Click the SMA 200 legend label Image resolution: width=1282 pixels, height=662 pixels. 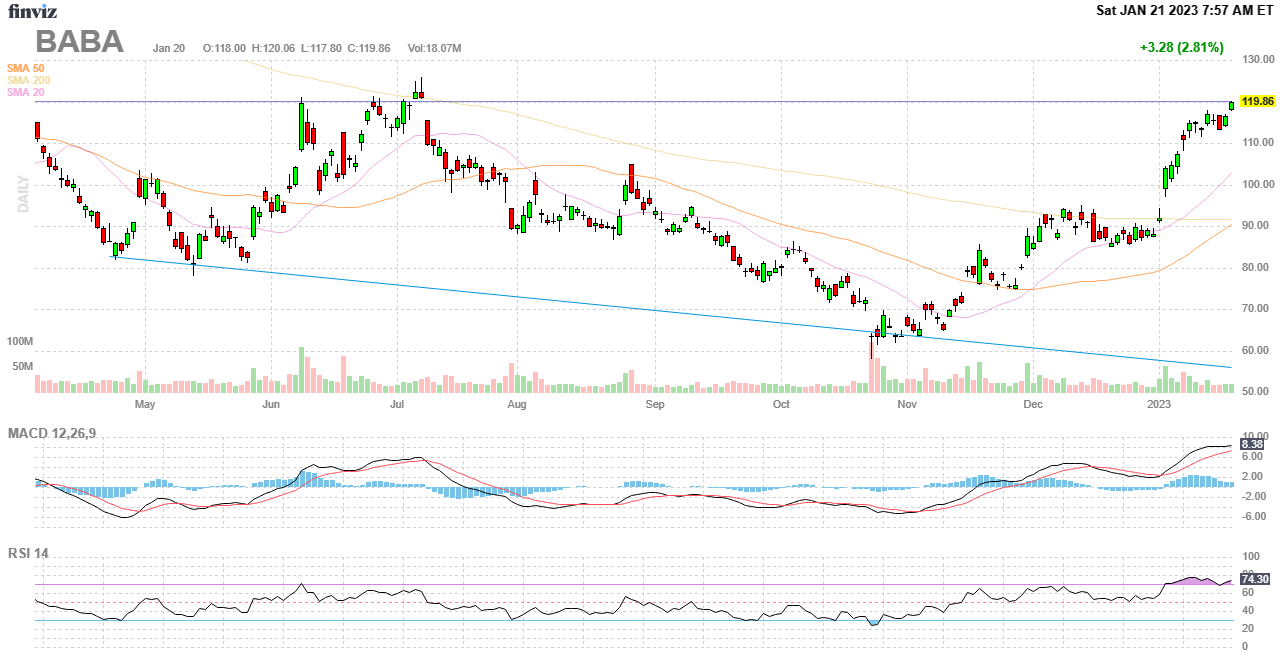28,80
